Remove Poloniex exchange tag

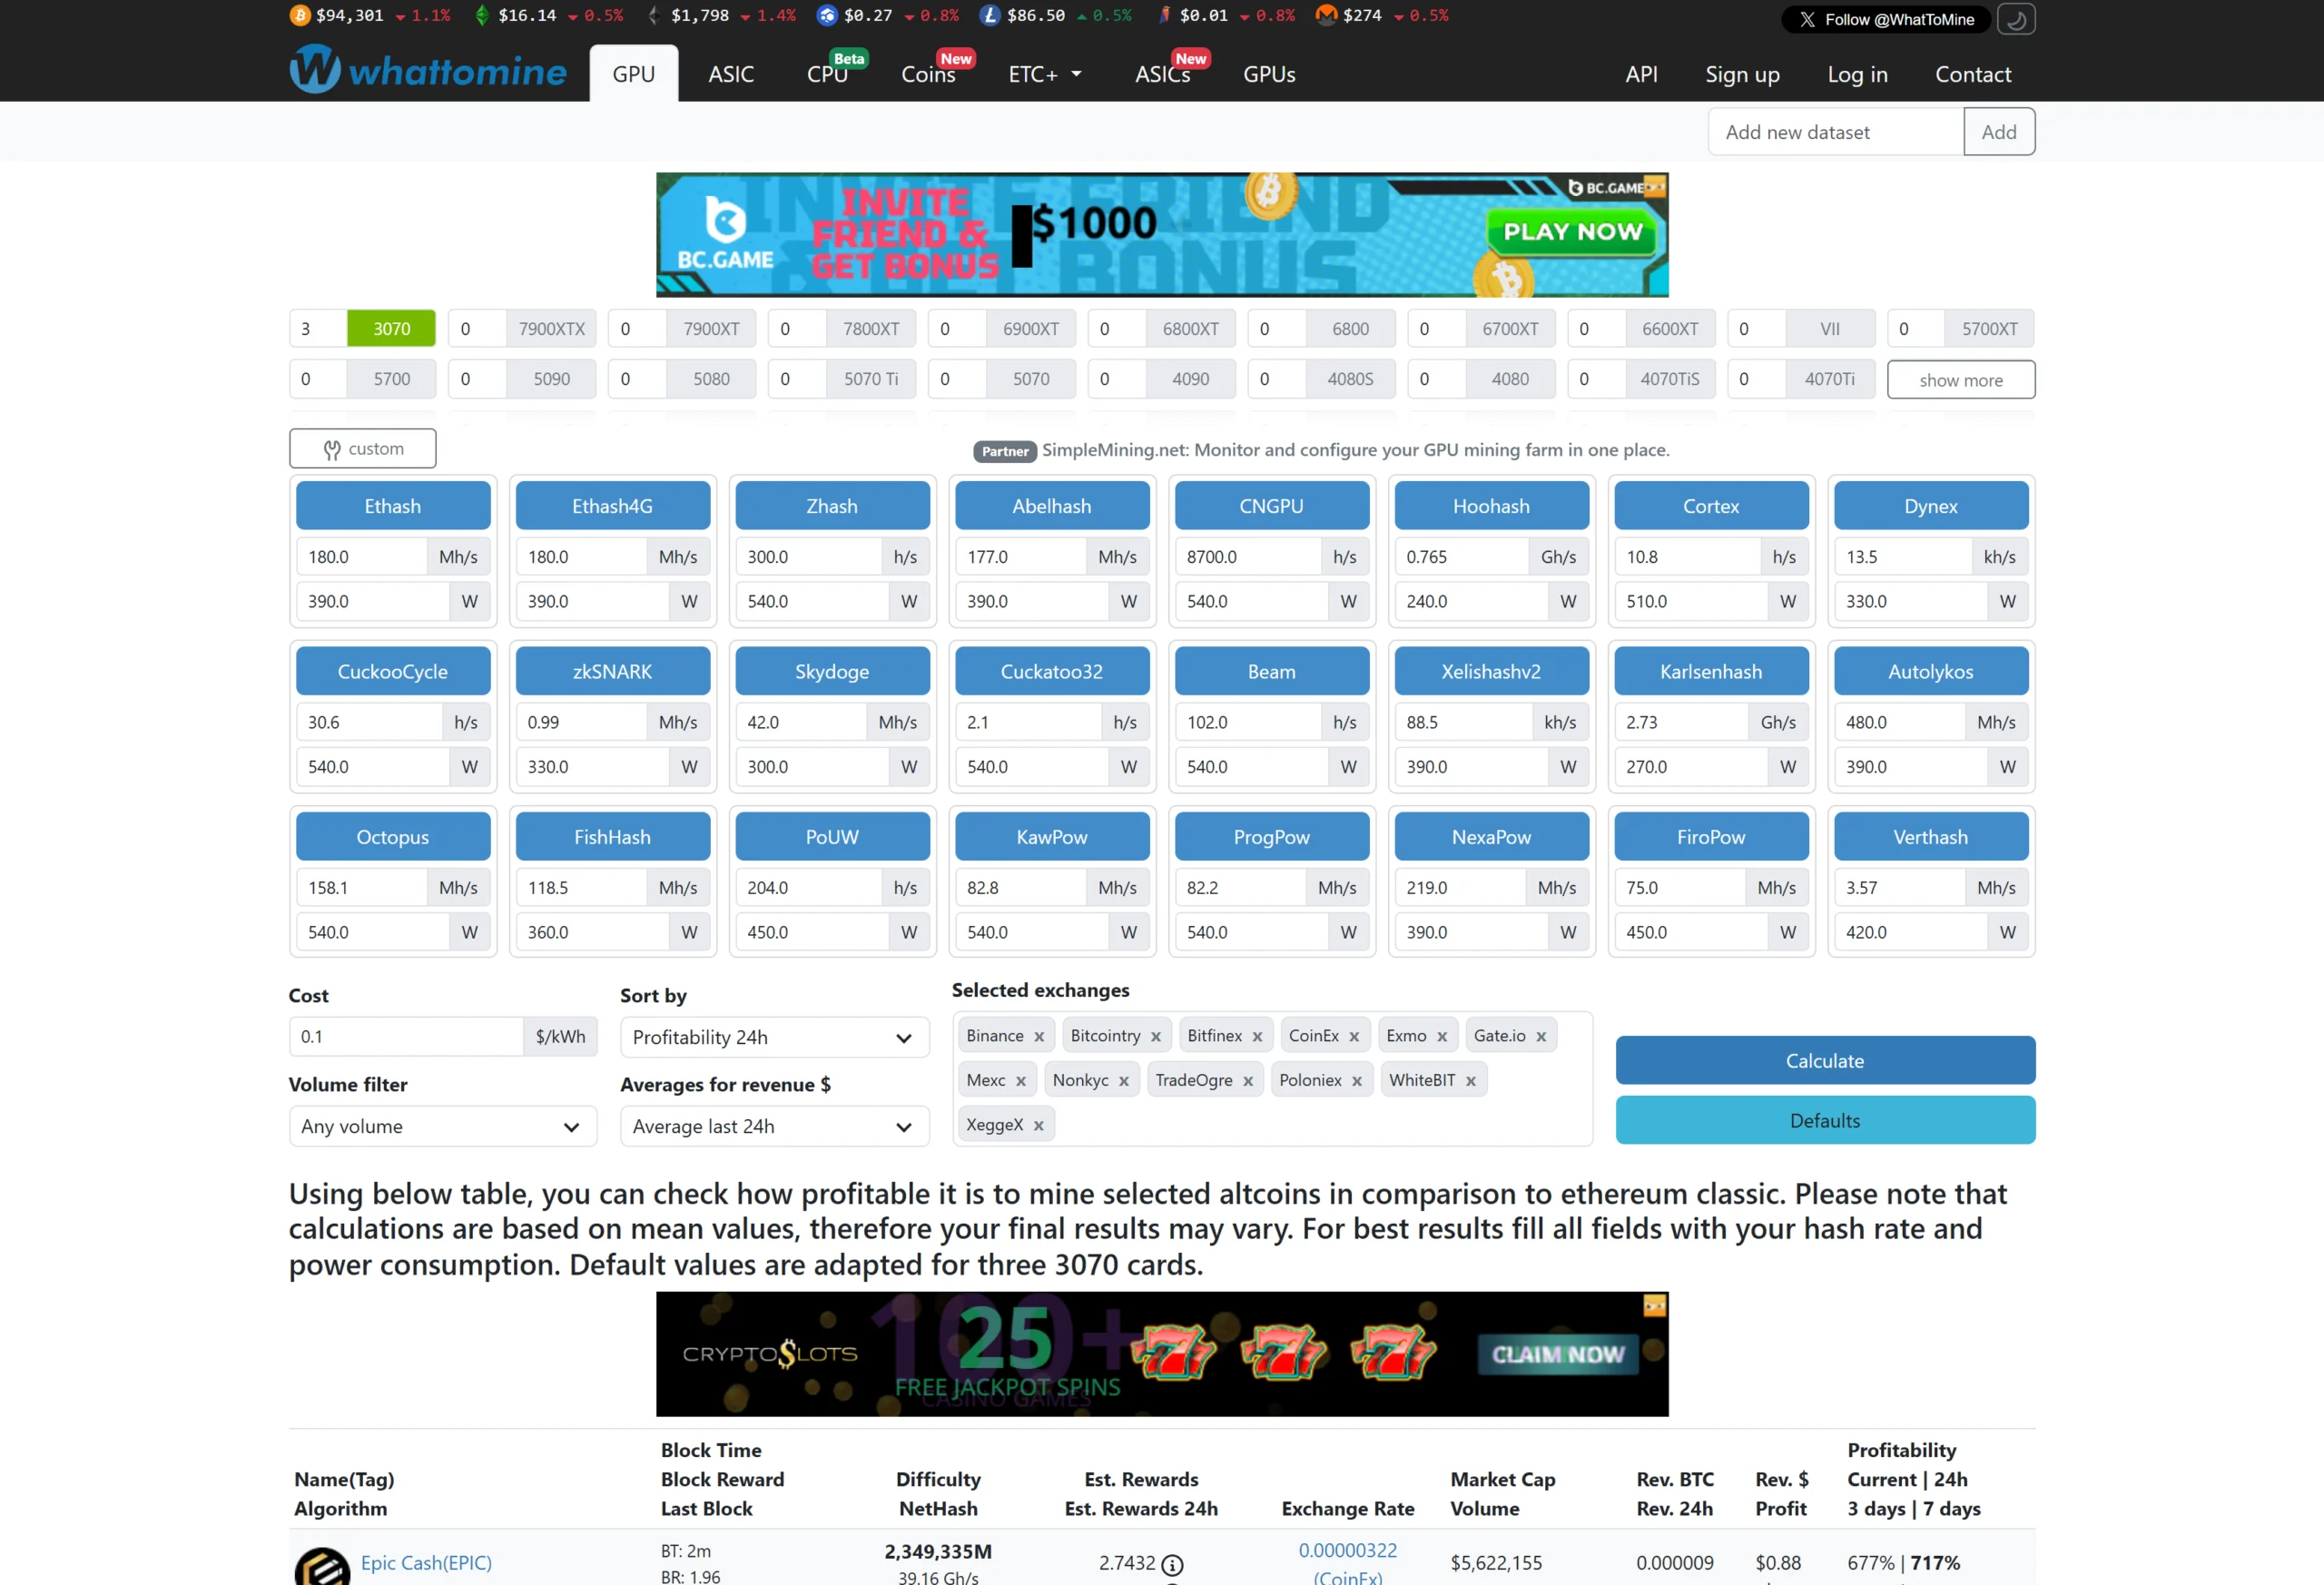pos(1357,1080)
